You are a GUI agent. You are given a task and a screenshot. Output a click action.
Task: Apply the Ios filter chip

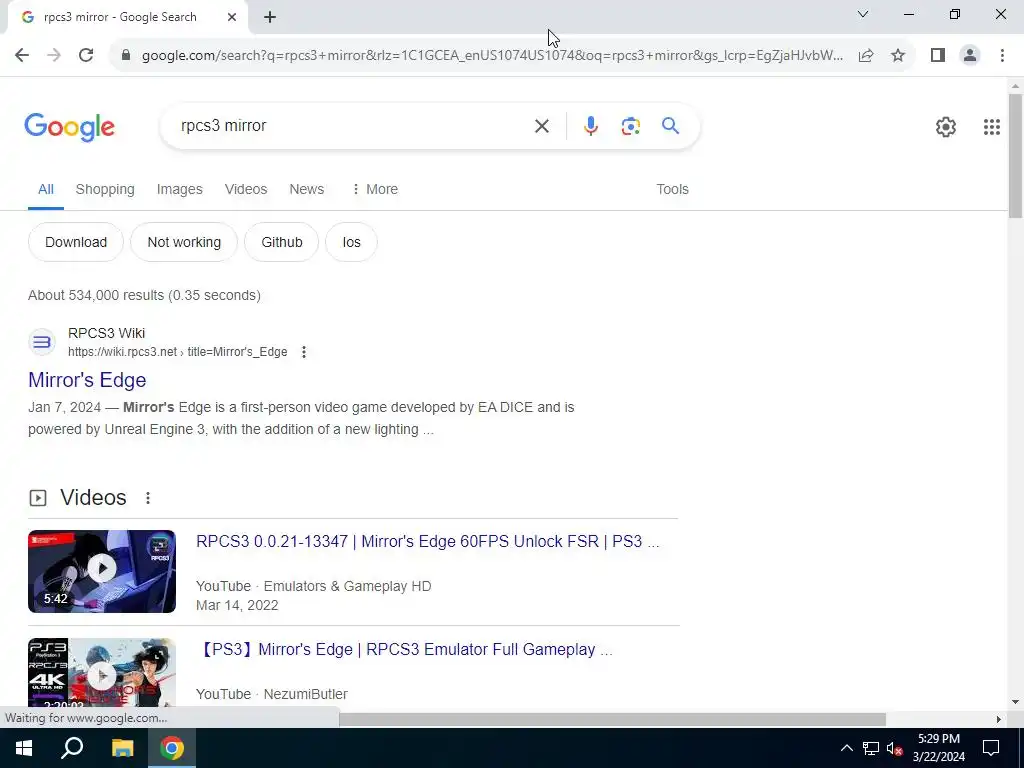coord(351,242)
